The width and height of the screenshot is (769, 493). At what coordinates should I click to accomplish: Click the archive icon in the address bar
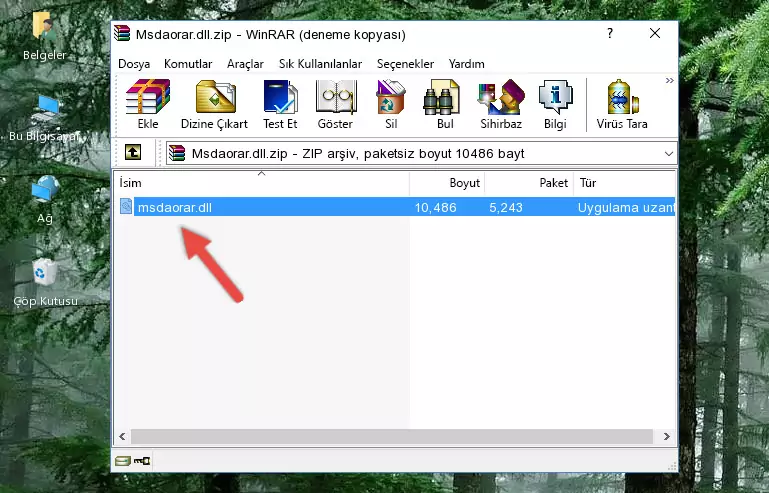point(177,153)
